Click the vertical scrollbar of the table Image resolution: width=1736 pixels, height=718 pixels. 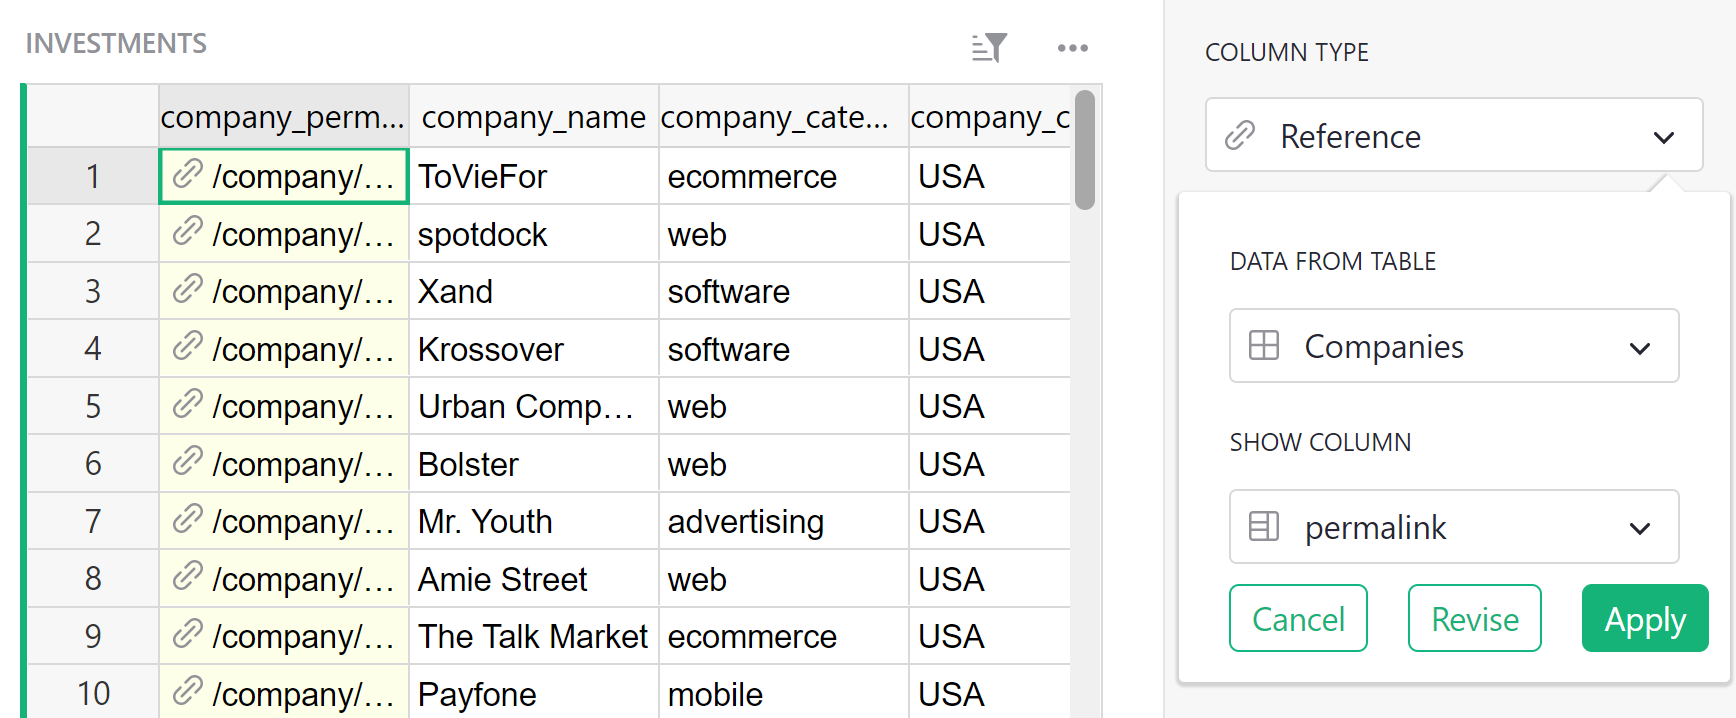(1084, 150)
